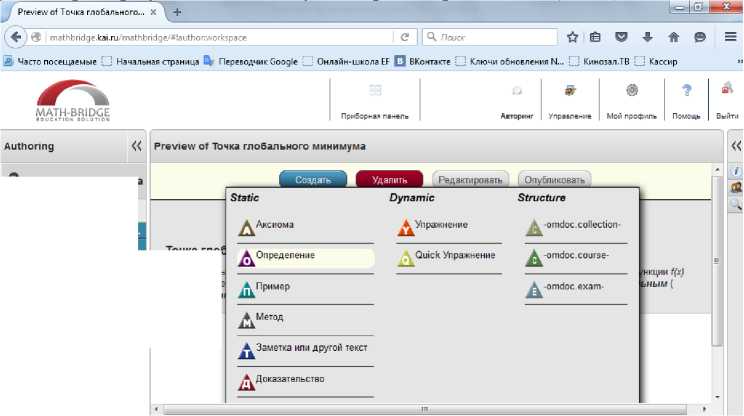
Task: Open the info icon in right sidebar
Action: (736, 172)
